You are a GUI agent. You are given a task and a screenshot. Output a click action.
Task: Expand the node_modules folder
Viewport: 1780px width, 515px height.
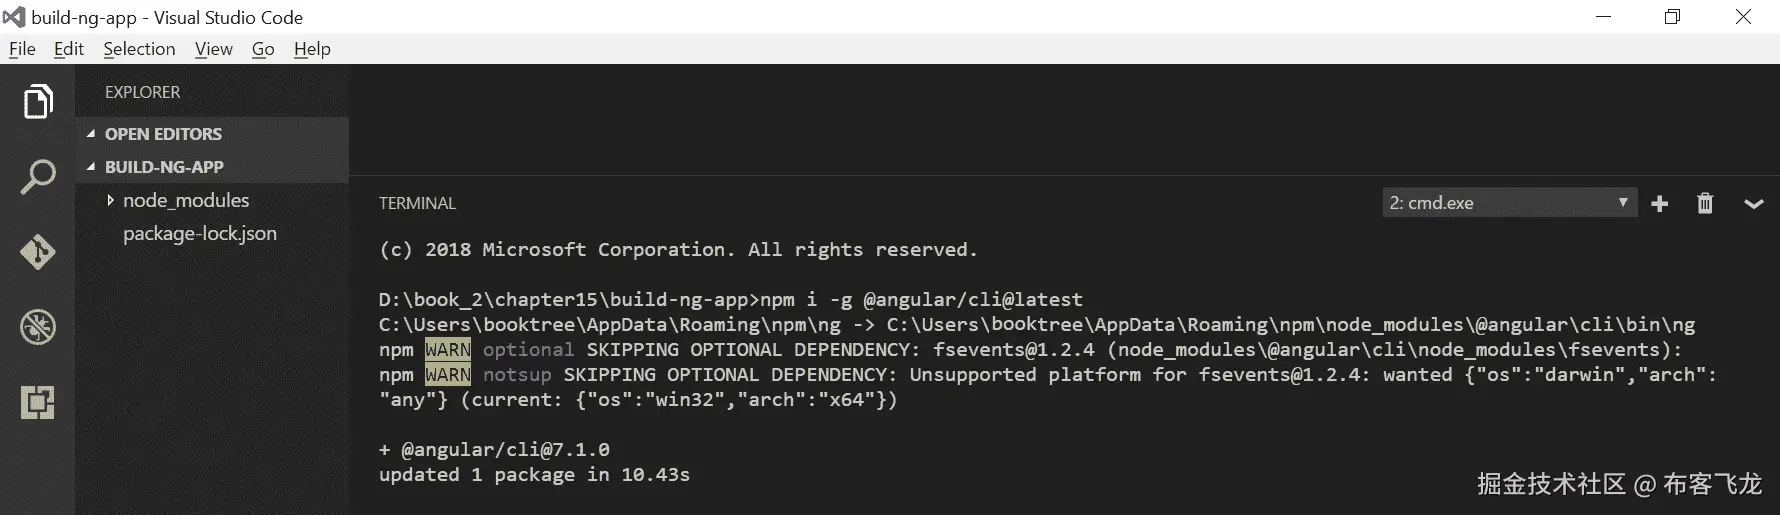click(185, 200)
